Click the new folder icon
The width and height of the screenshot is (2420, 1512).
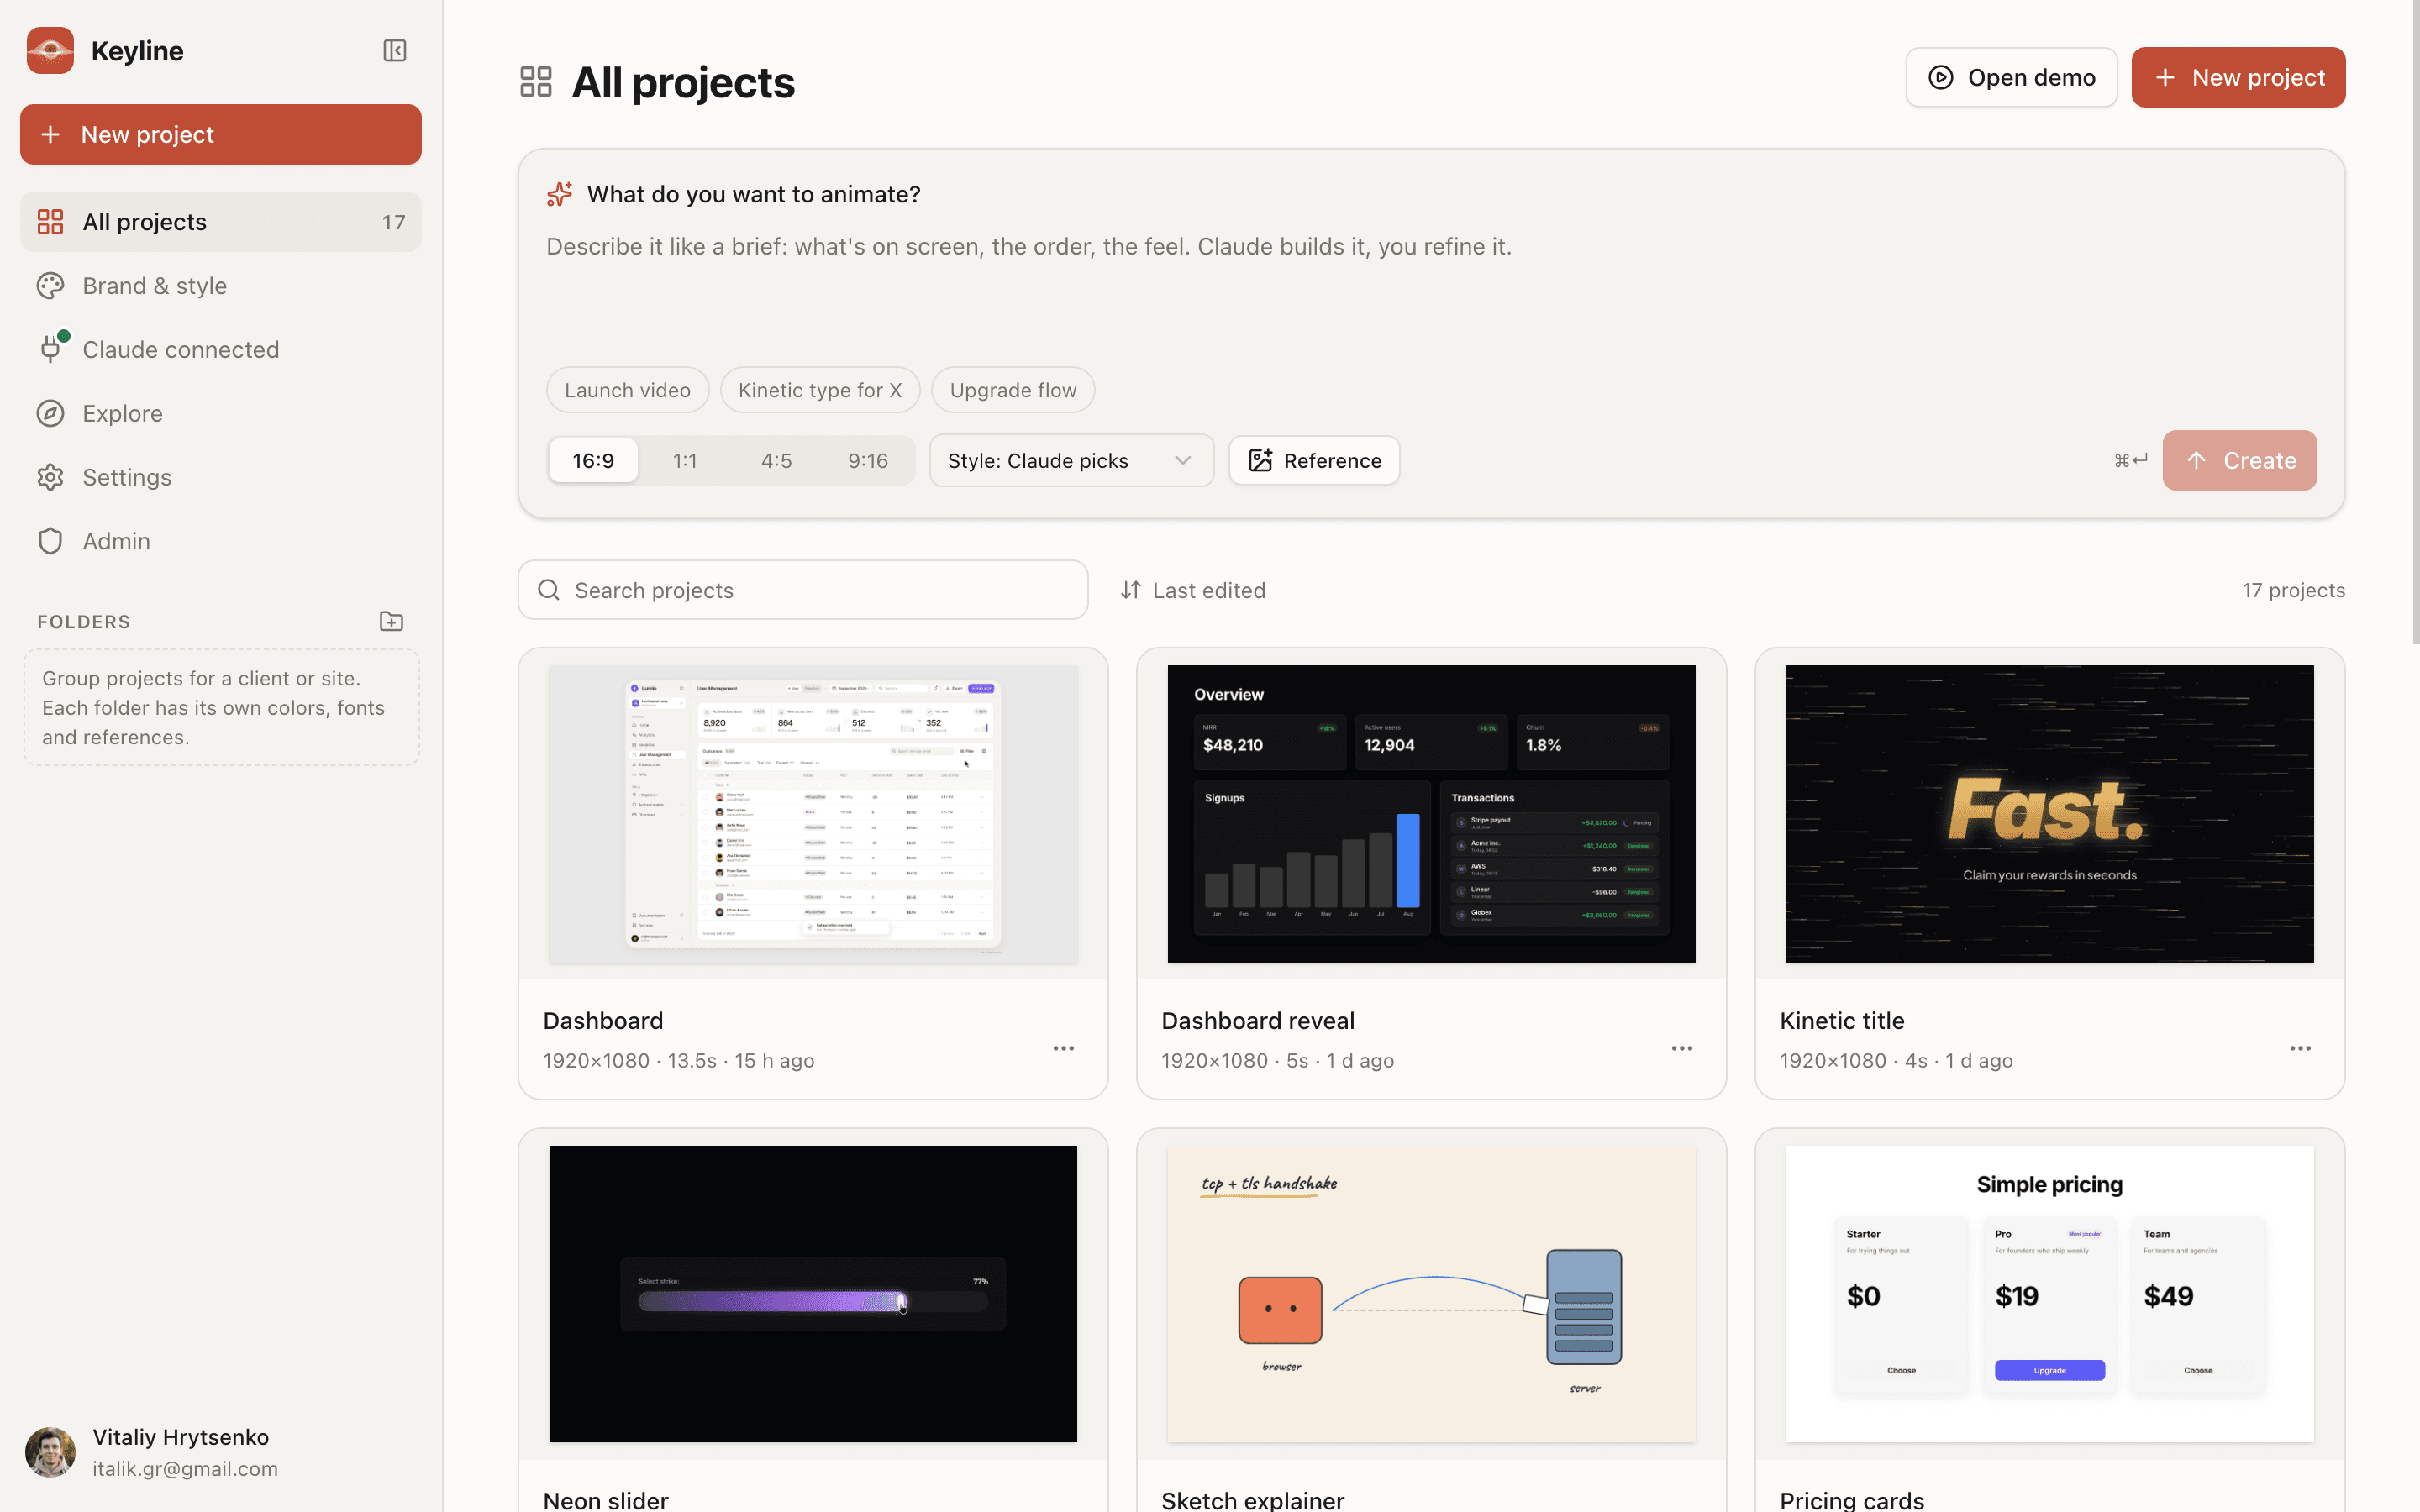(x=391, y=621)
